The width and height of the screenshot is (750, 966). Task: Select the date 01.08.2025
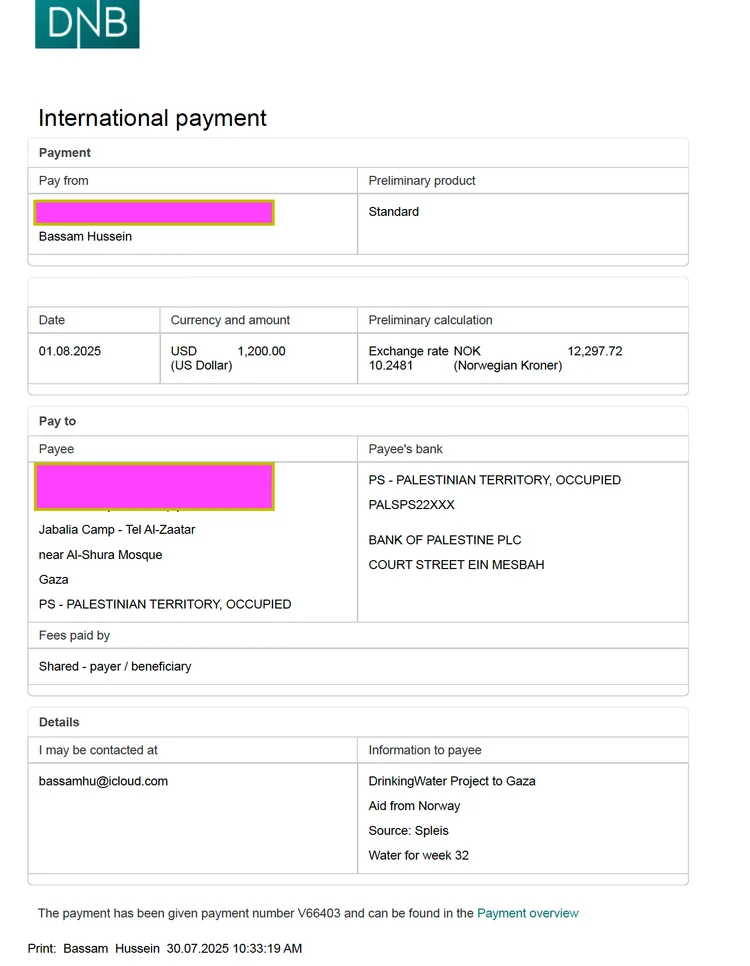coord(70,351)
